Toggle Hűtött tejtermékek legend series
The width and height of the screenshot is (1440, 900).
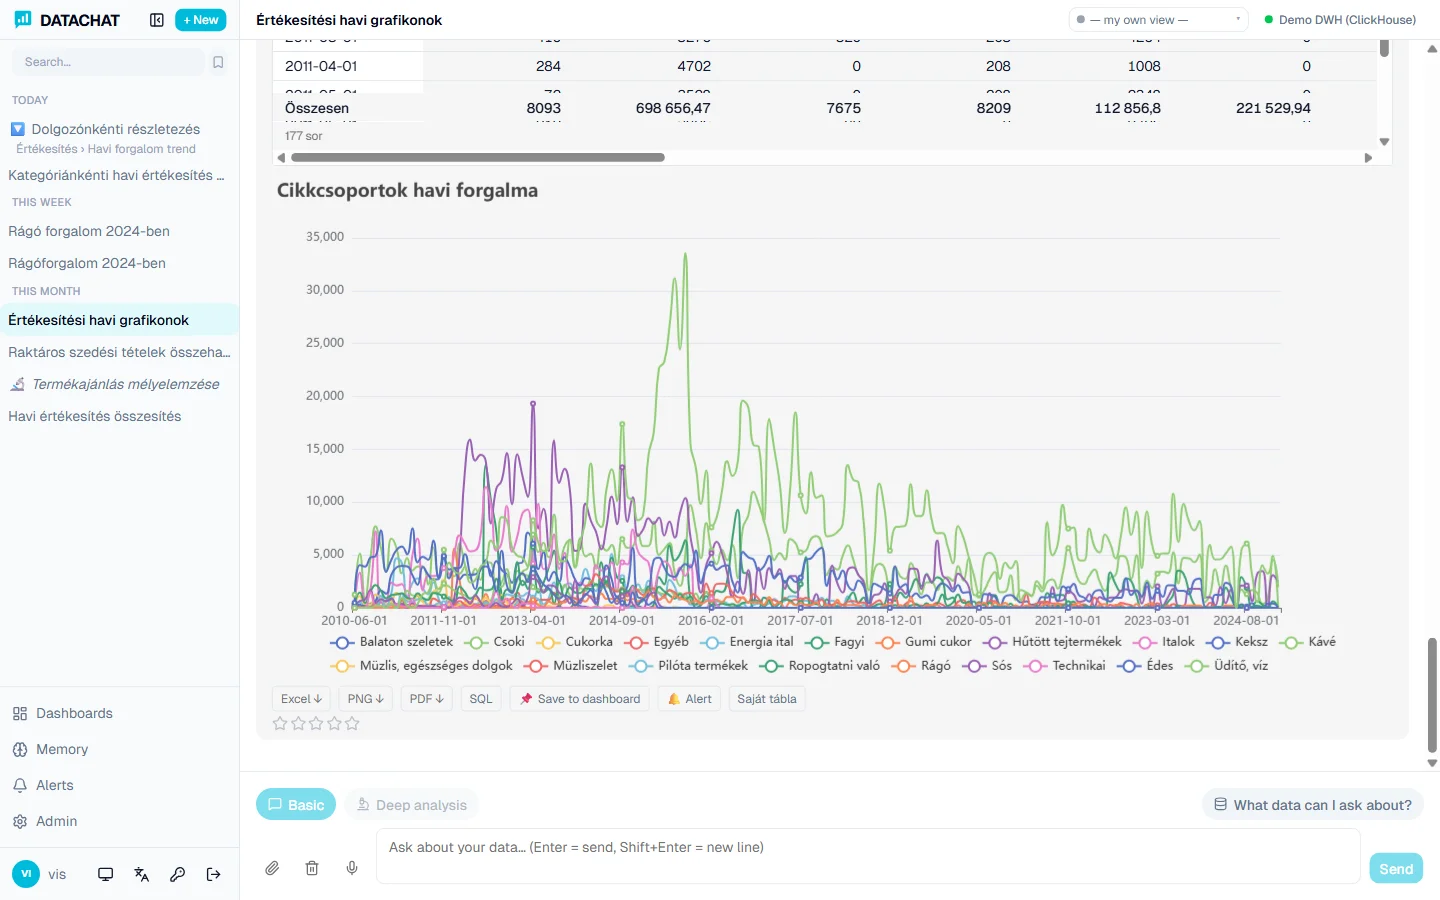(1053, 642)
